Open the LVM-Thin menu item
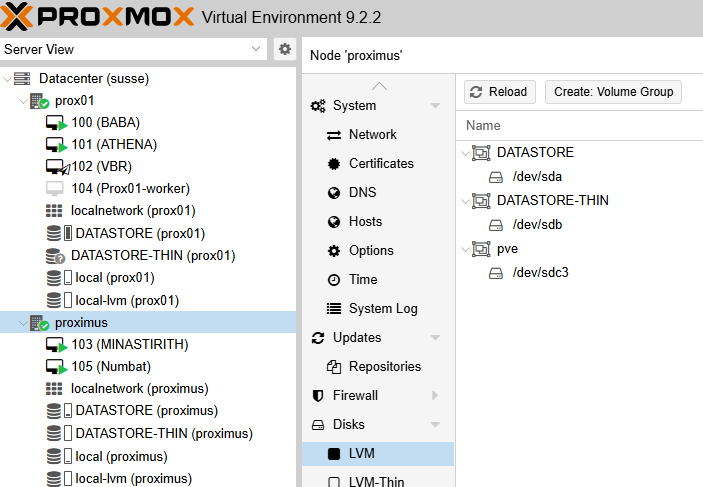 [x=376, y=482]
